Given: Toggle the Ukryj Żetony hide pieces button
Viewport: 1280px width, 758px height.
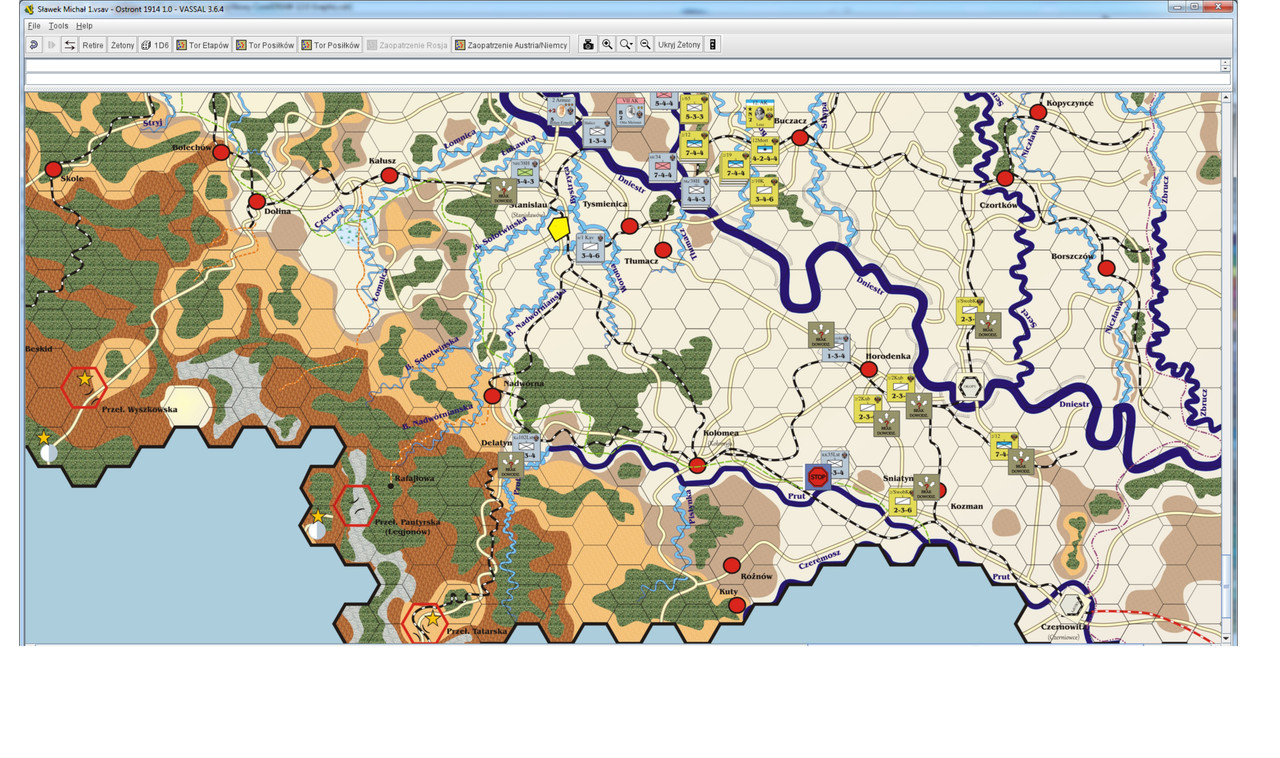Looking at the screenshot, I should click(679, 45).
